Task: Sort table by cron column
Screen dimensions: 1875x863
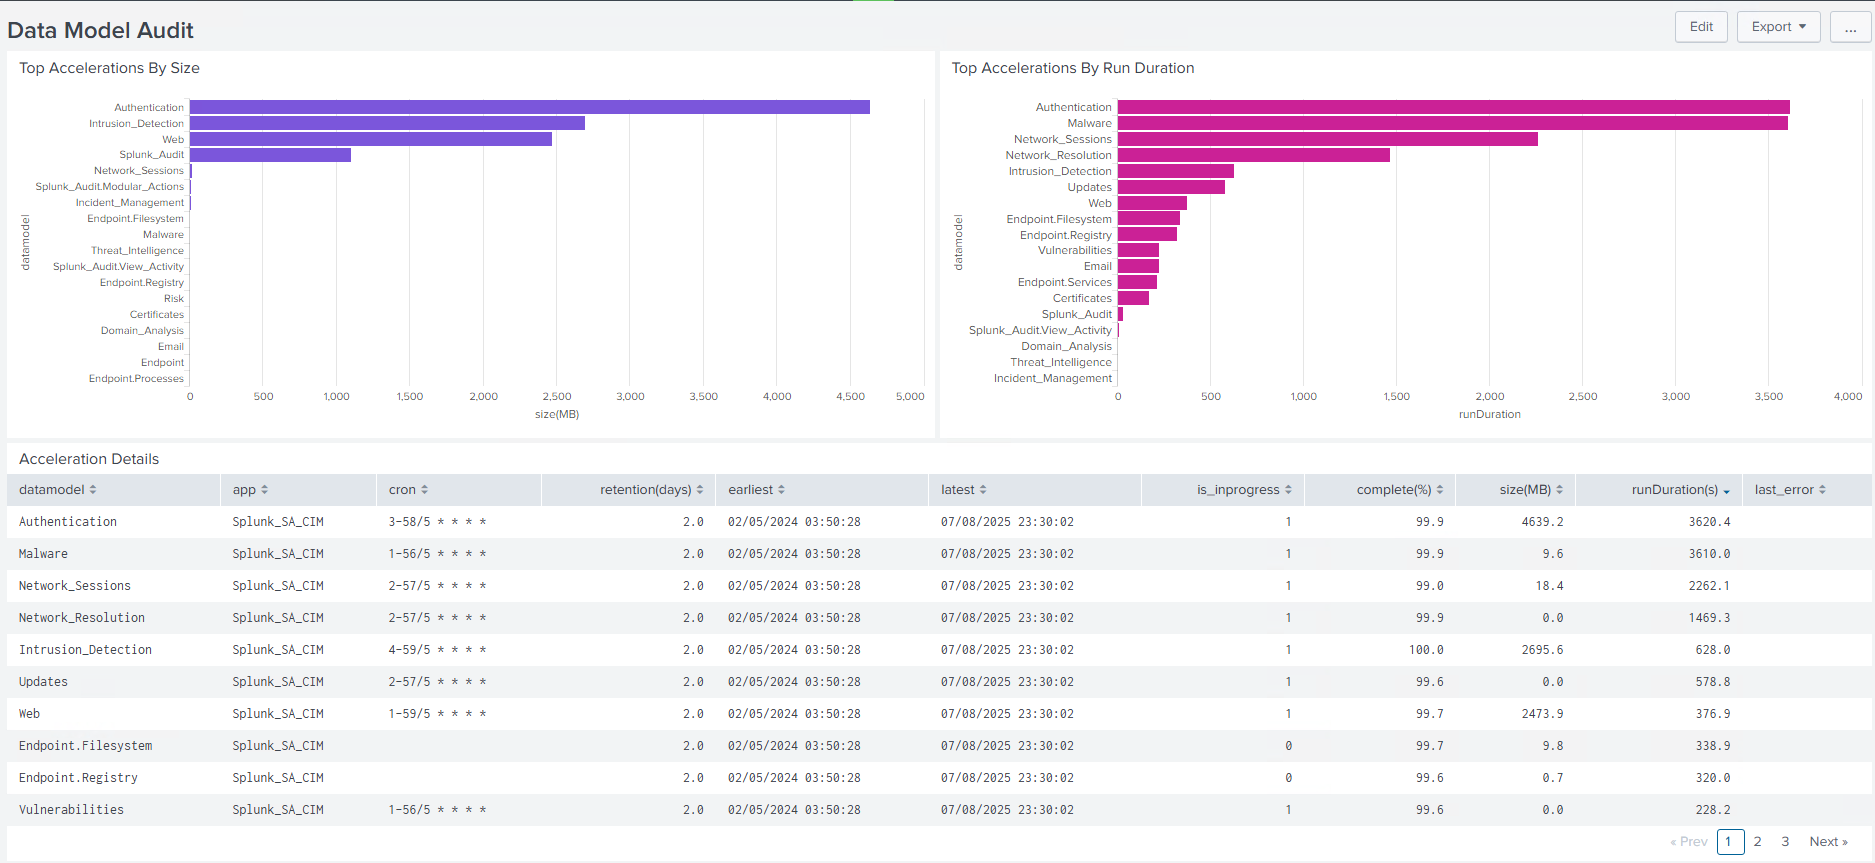Action: tap(408, 490)
